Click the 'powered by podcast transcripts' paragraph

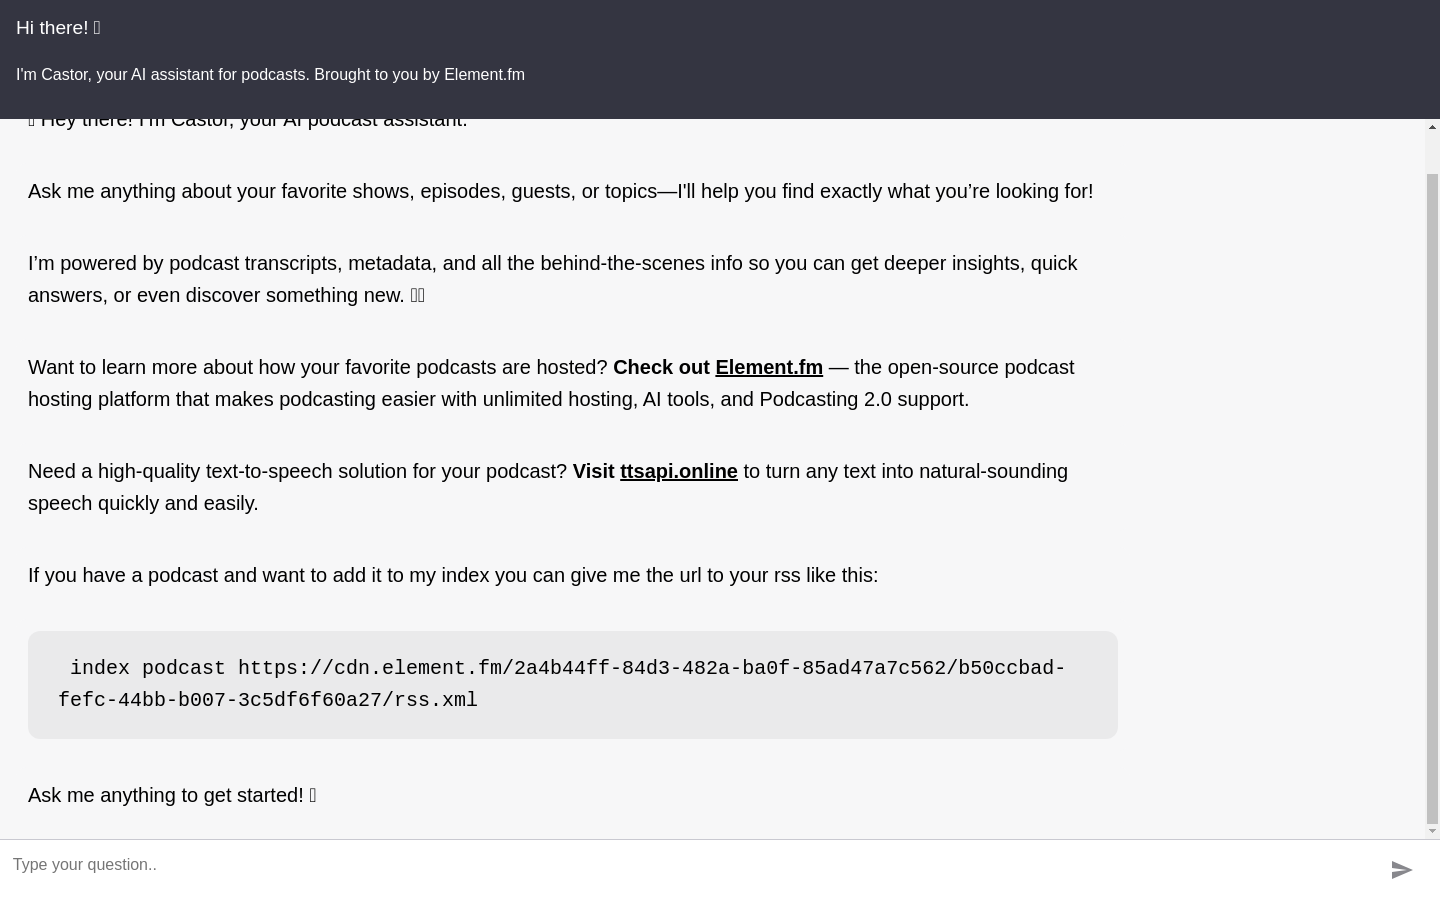click(x=553, y=279)
